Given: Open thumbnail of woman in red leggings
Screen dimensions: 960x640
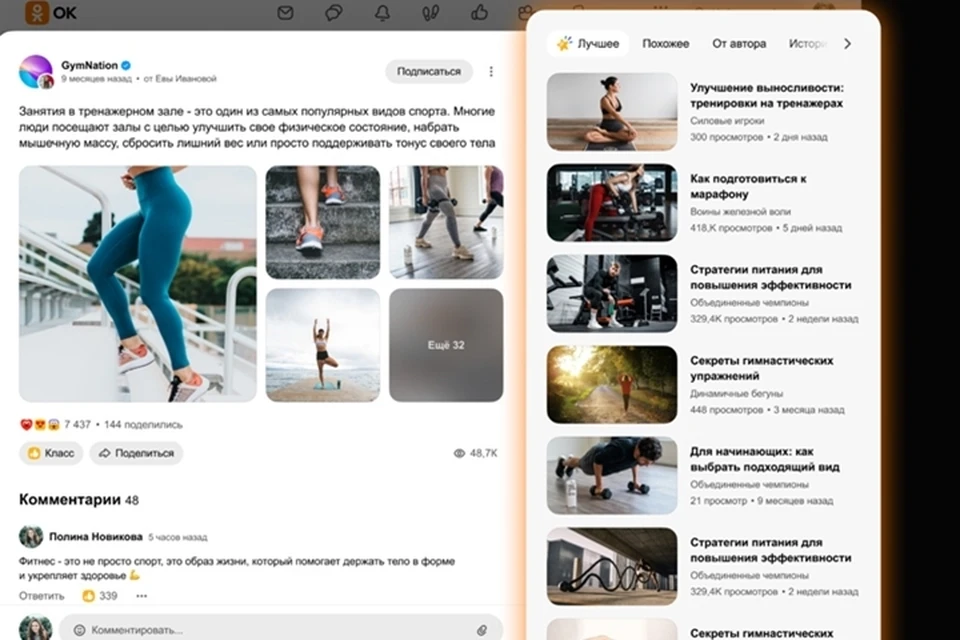Looking at the screenshot, I should click(612, 203).
